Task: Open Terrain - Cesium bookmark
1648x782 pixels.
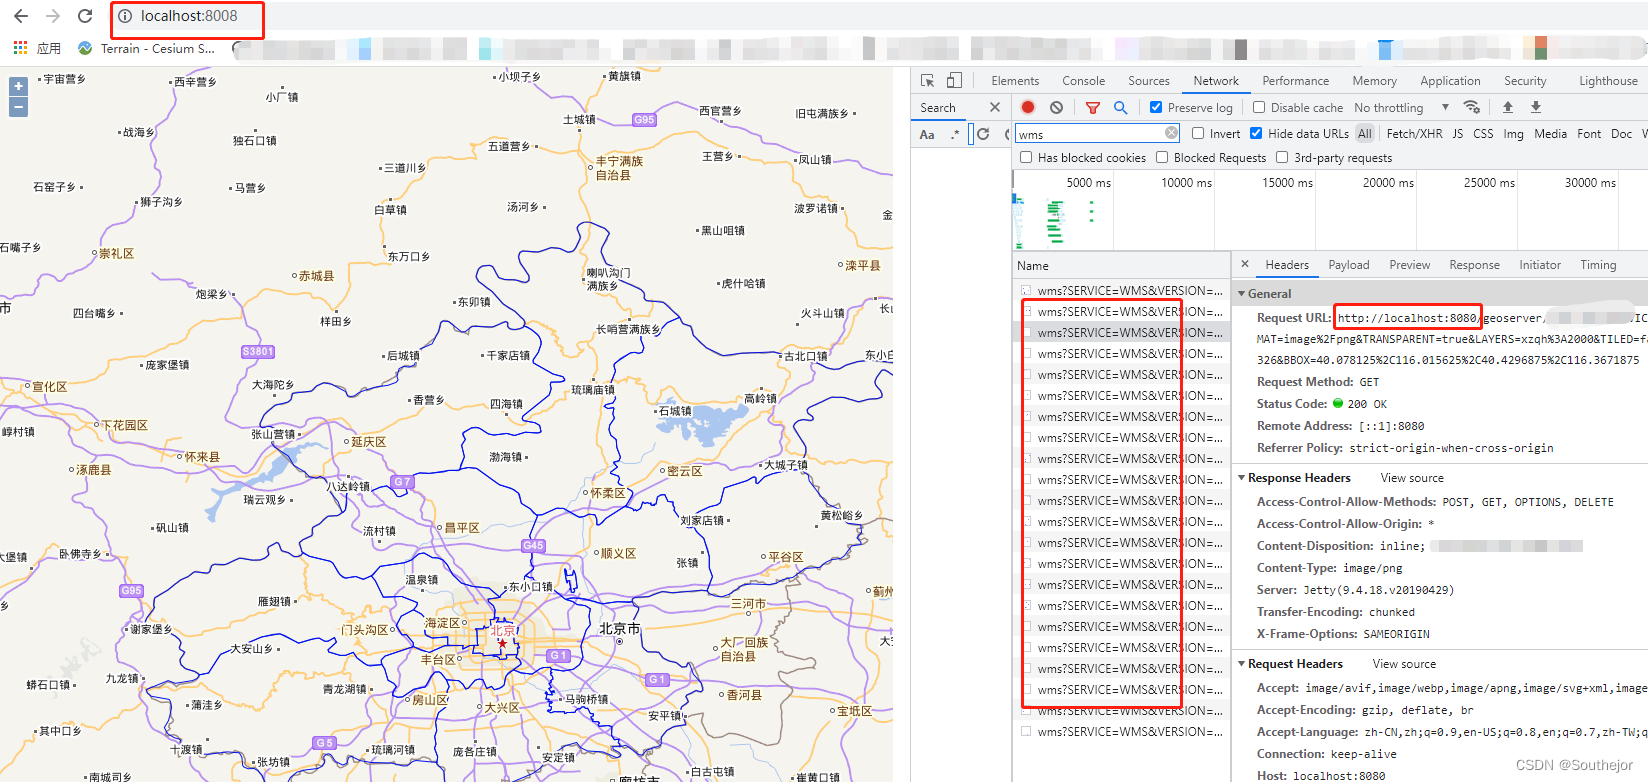Action: click(x=147, y=48)
